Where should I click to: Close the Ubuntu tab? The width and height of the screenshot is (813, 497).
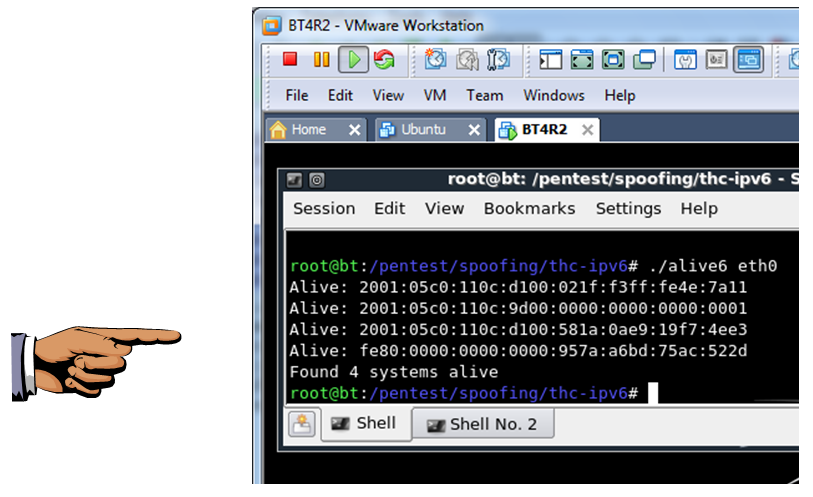[x=474, y=130]
